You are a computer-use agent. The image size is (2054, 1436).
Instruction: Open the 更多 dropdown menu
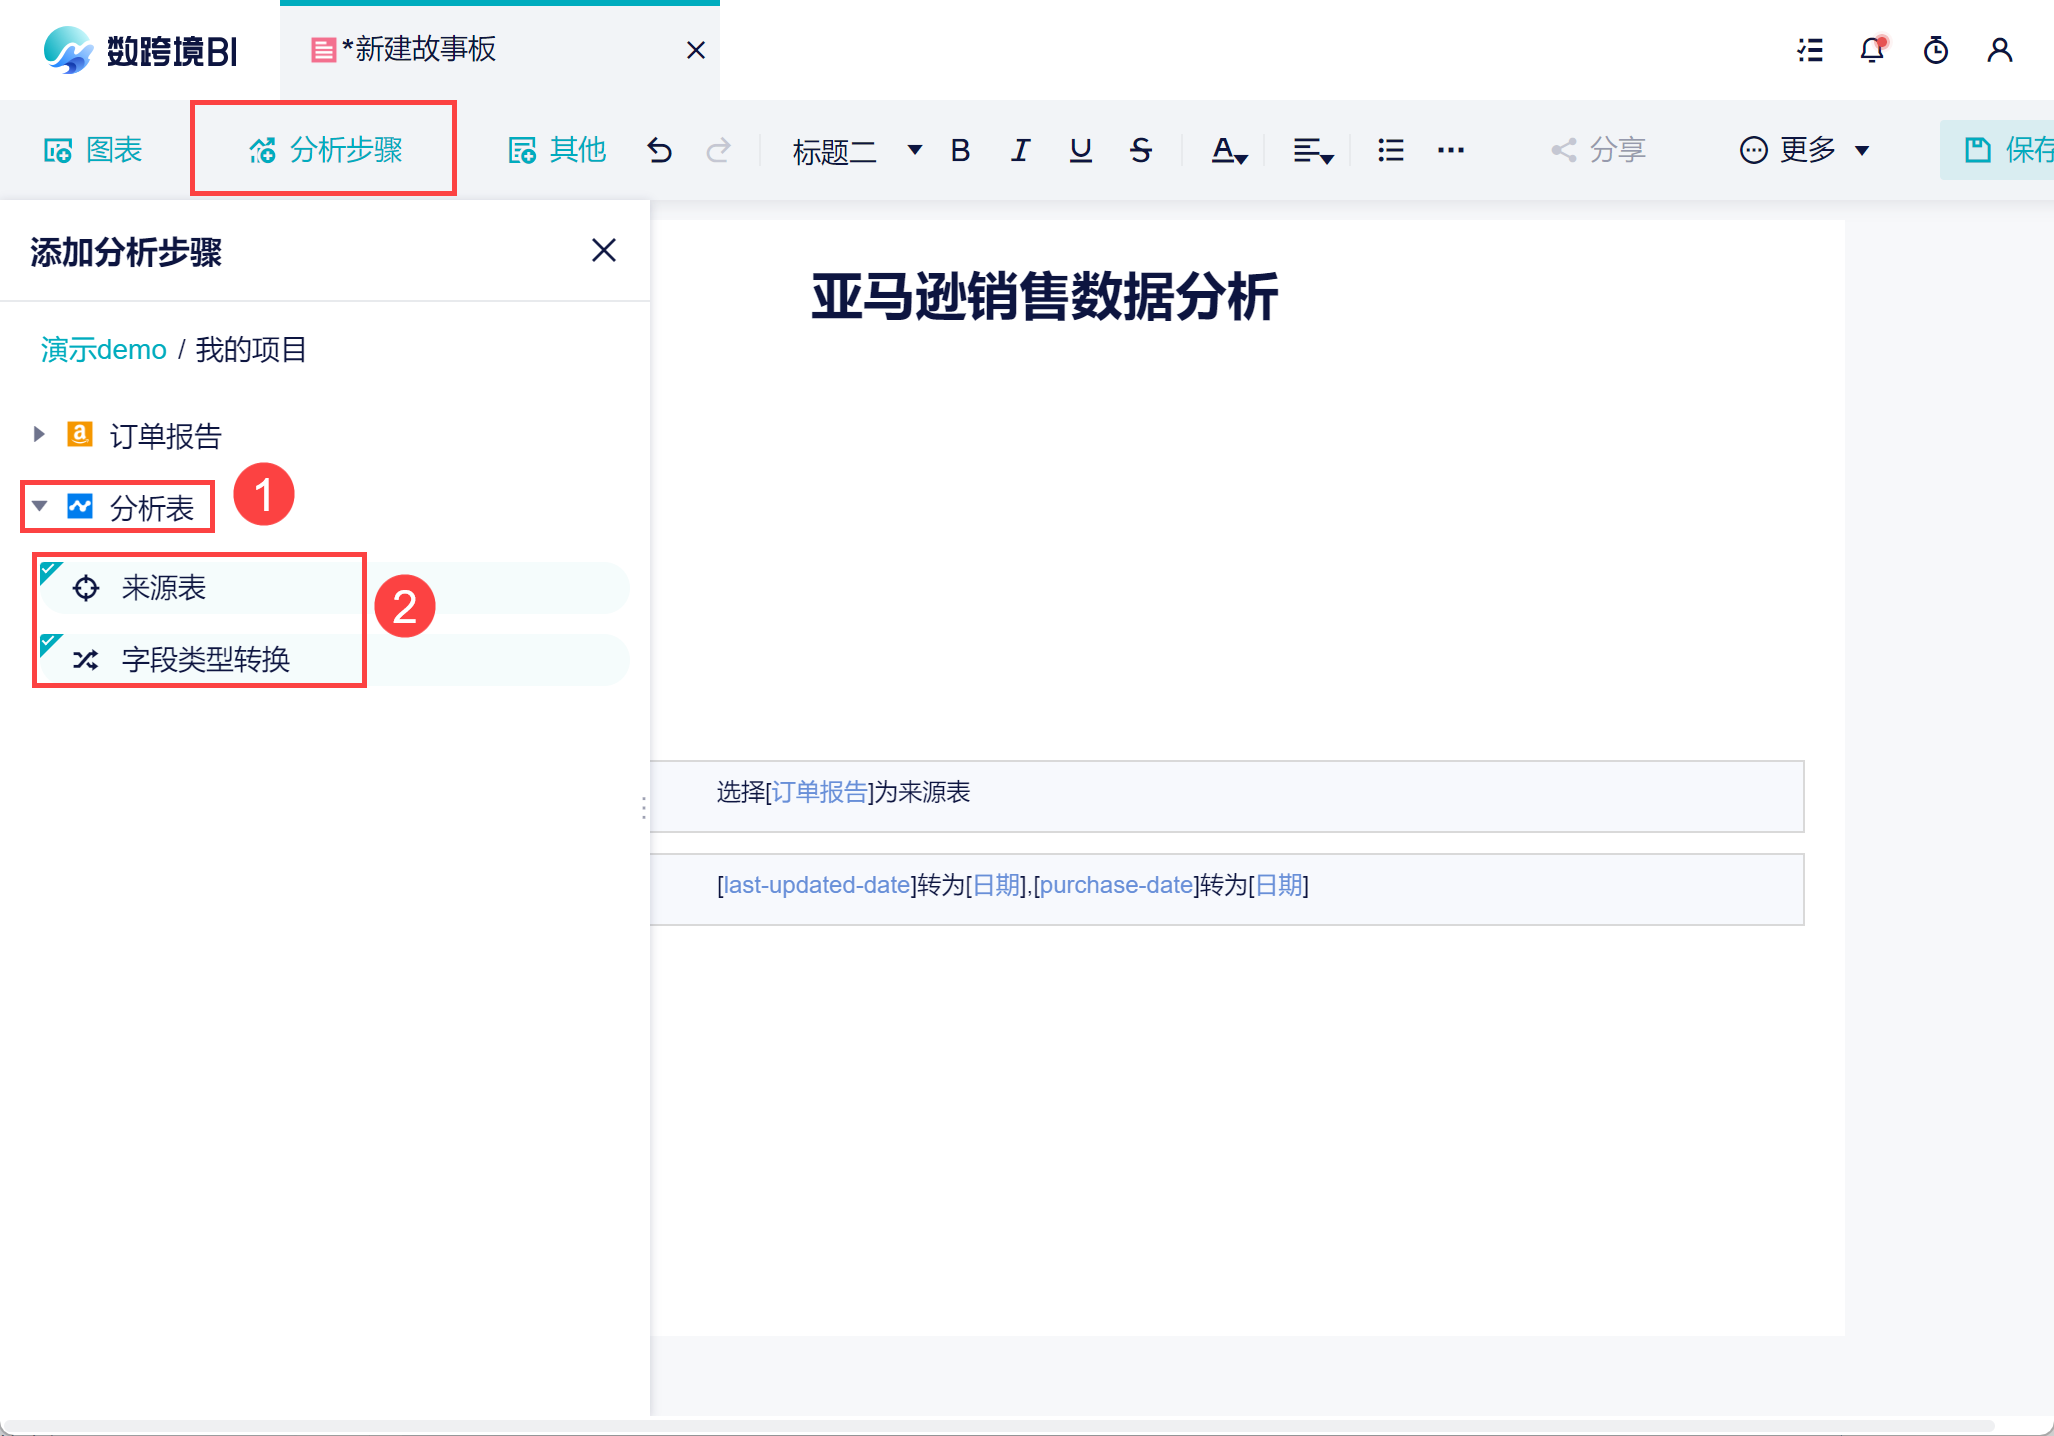tap(1805, 150)
